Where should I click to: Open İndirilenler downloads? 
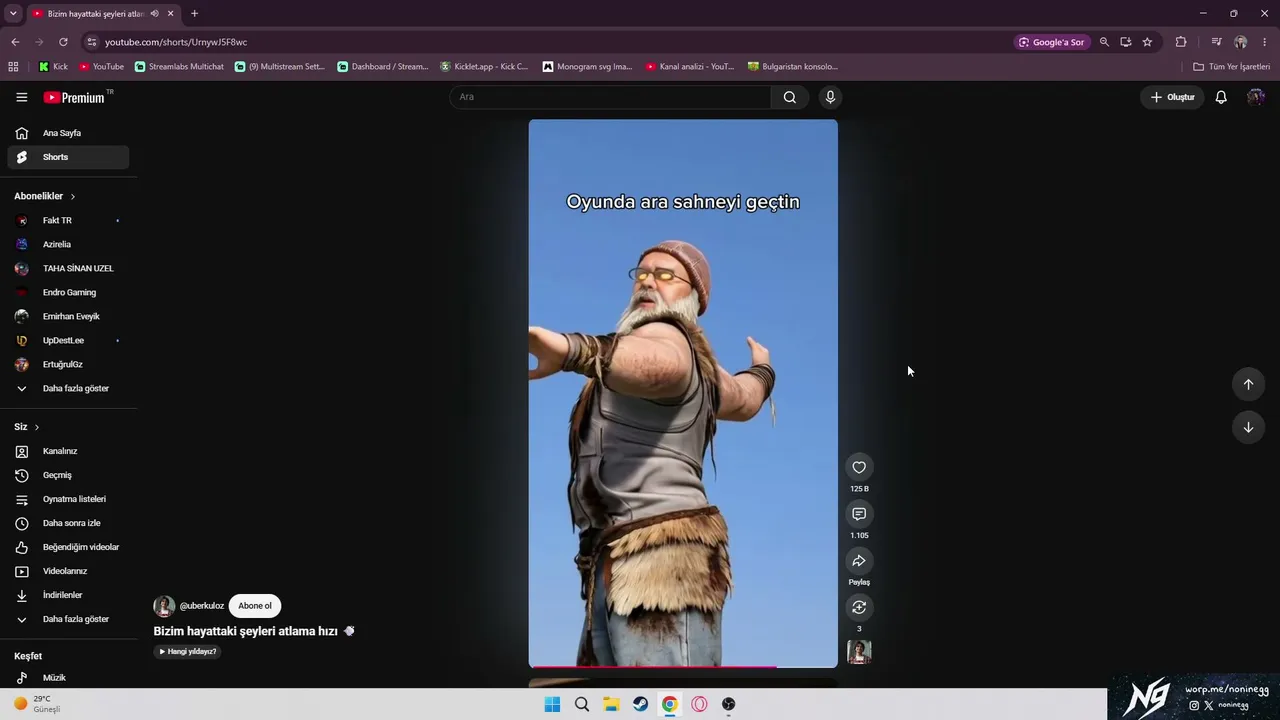(x=68, y=595)
